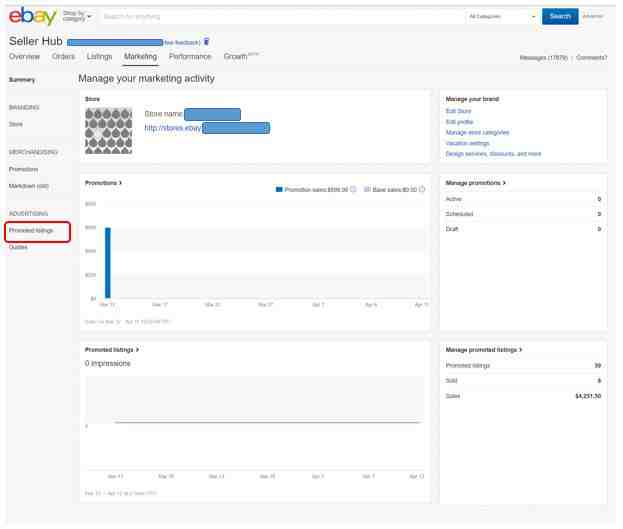Switch to the Orders tab

(x=64, y=57)
